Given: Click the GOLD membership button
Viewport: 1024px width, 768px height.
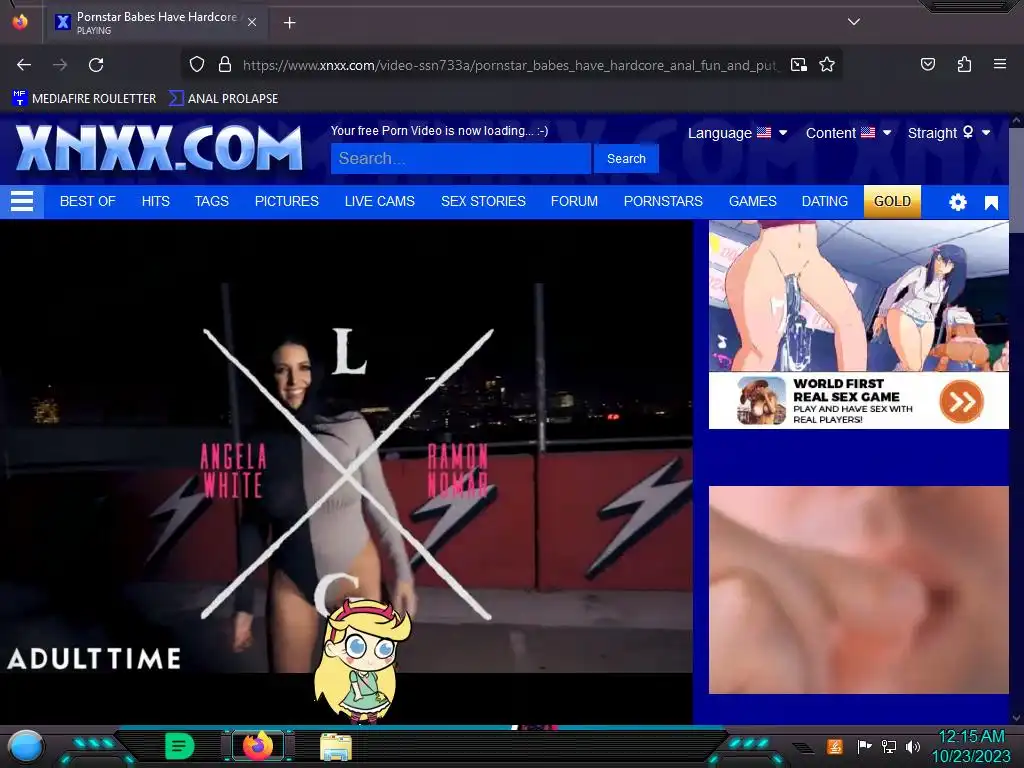Looking at the screenshot, I should click(x=892, y=201).
